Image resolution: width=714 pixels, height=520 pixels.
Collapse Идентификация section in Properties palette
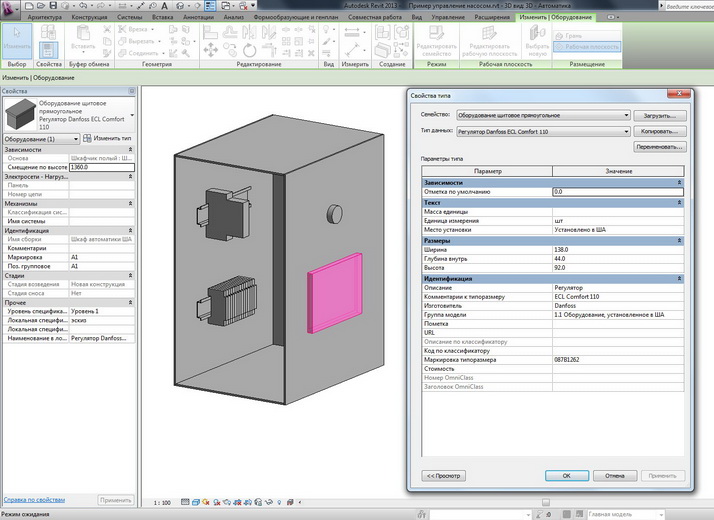click(x=130, y=231)
